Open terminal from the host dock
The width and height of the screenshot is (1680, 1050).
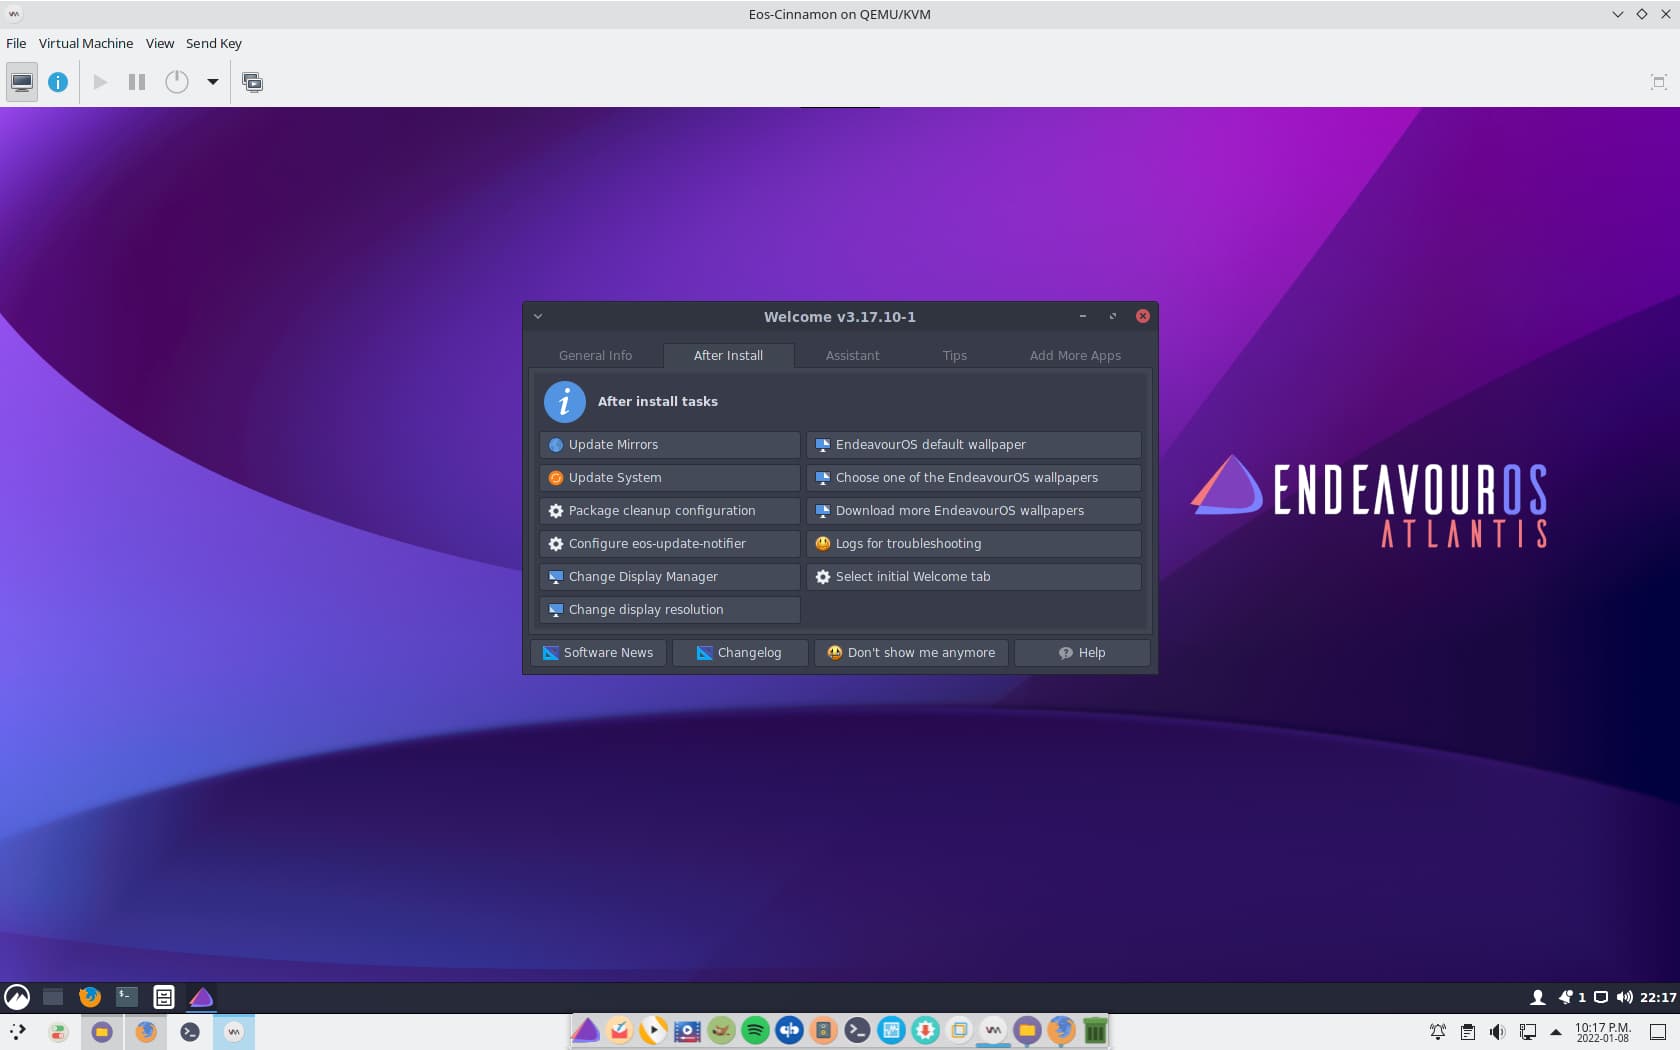857,1030
